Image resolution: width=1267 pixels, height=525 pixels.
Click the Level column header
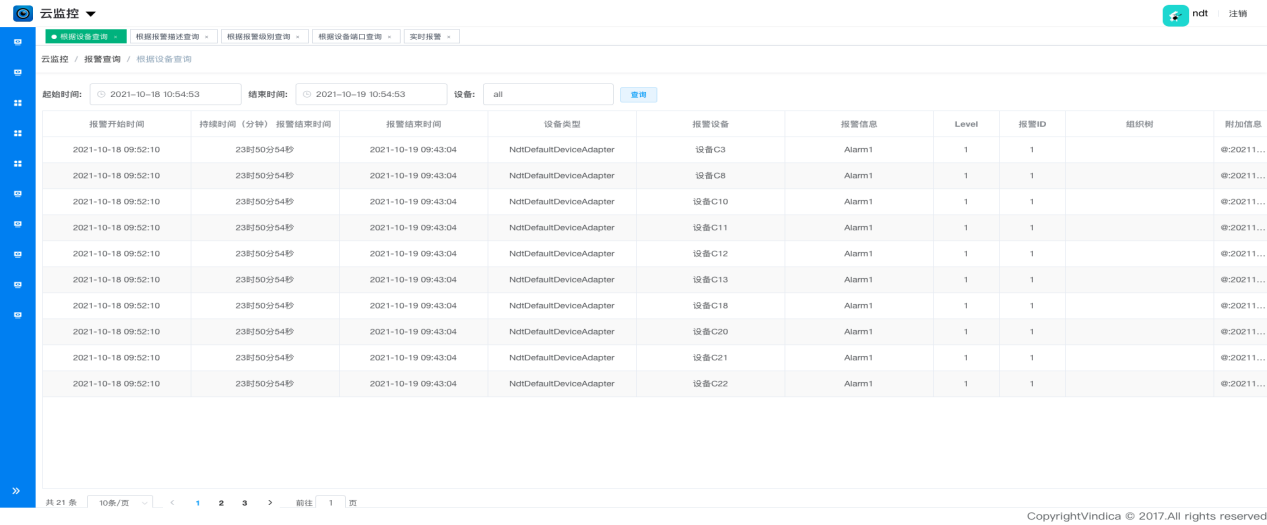pos(966,124)
